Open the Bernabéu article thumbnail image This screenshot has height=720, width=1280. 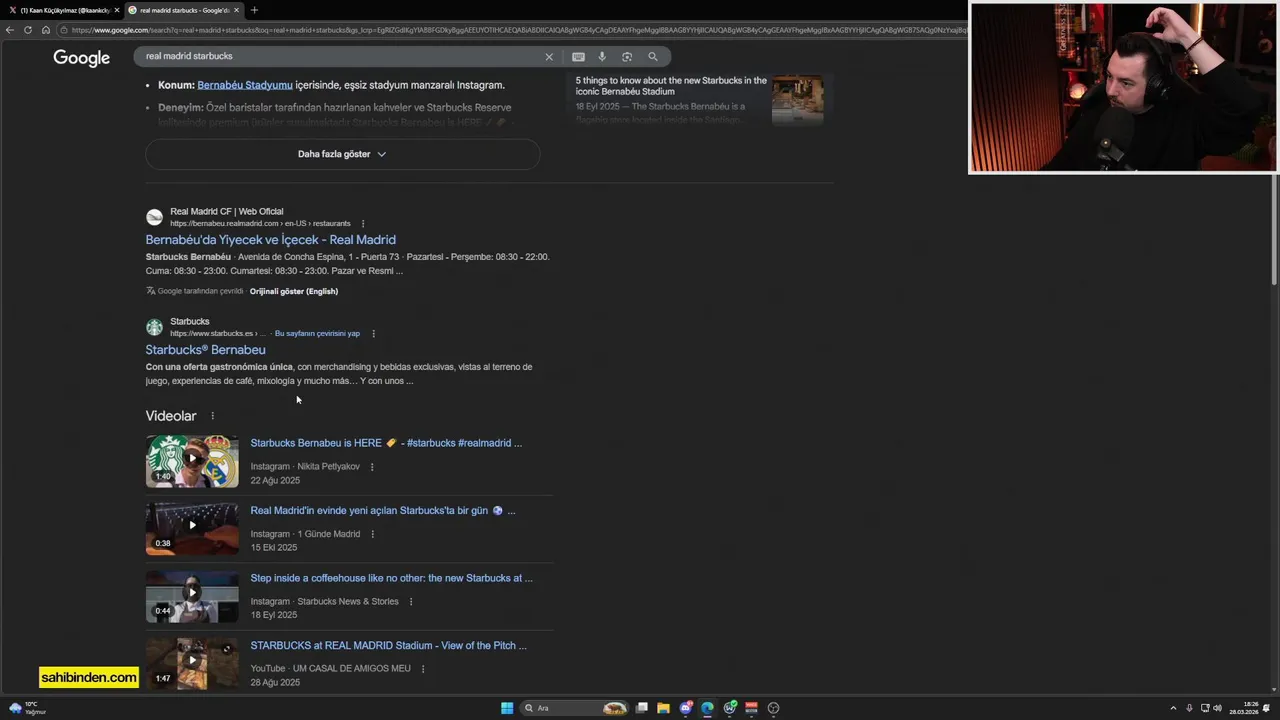click(798, 100)
